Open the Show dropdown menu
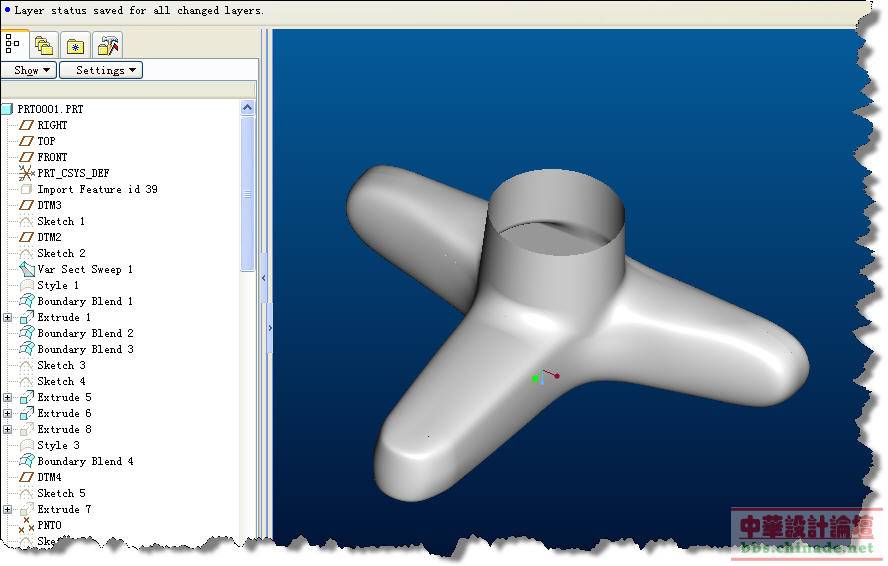The width and height of the screenshot is (888, 566). tap(28, 70)
